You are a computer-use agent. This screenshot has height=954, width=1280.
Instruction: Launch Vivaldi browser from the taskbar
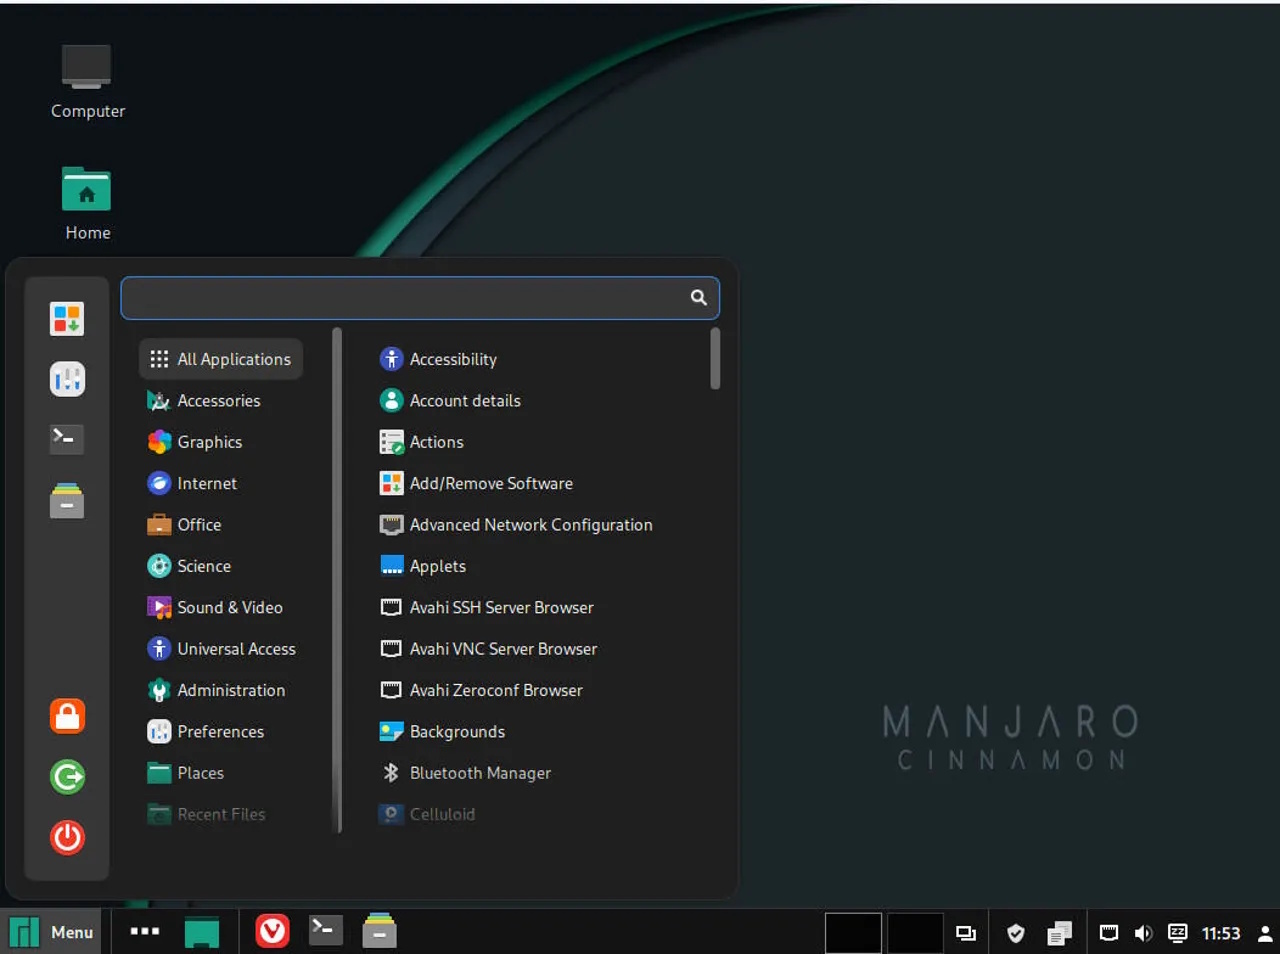click(272, 932)
